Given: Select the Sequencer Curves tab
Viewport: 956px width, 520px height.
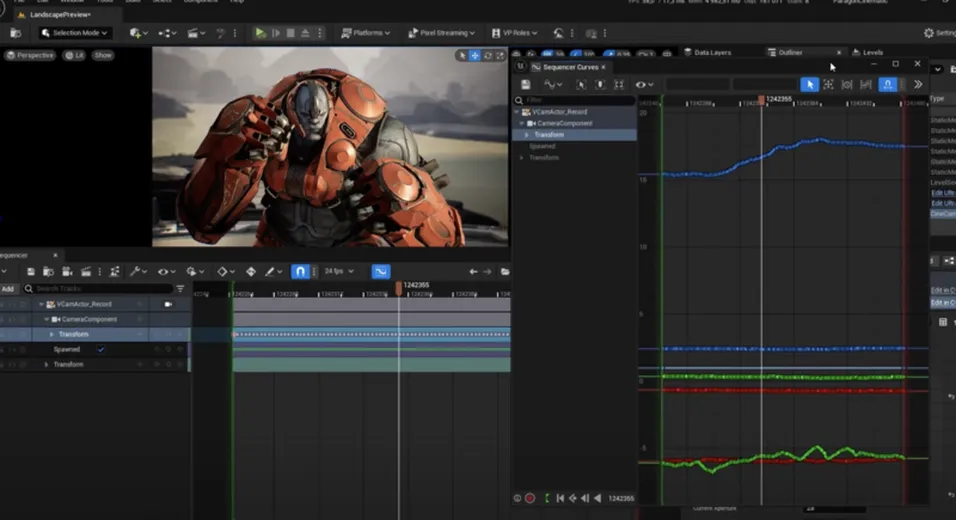Looking at the screenshot, I should click(569, 67).
